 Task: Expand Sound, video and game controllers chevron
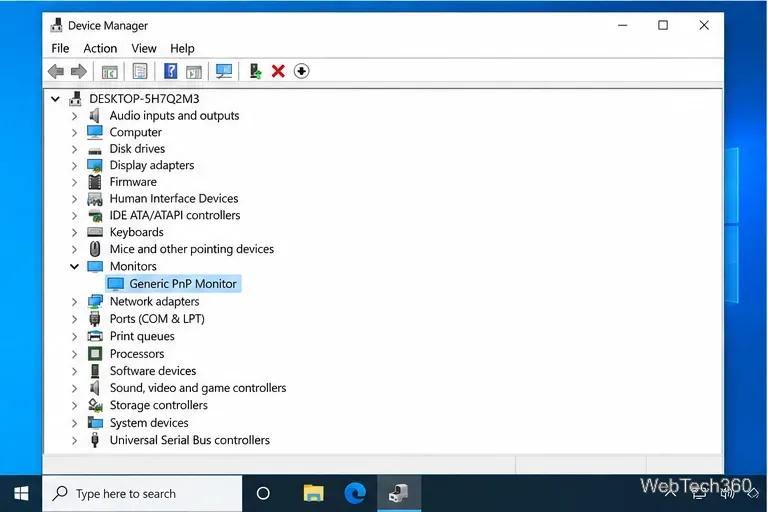click(74, 389)
